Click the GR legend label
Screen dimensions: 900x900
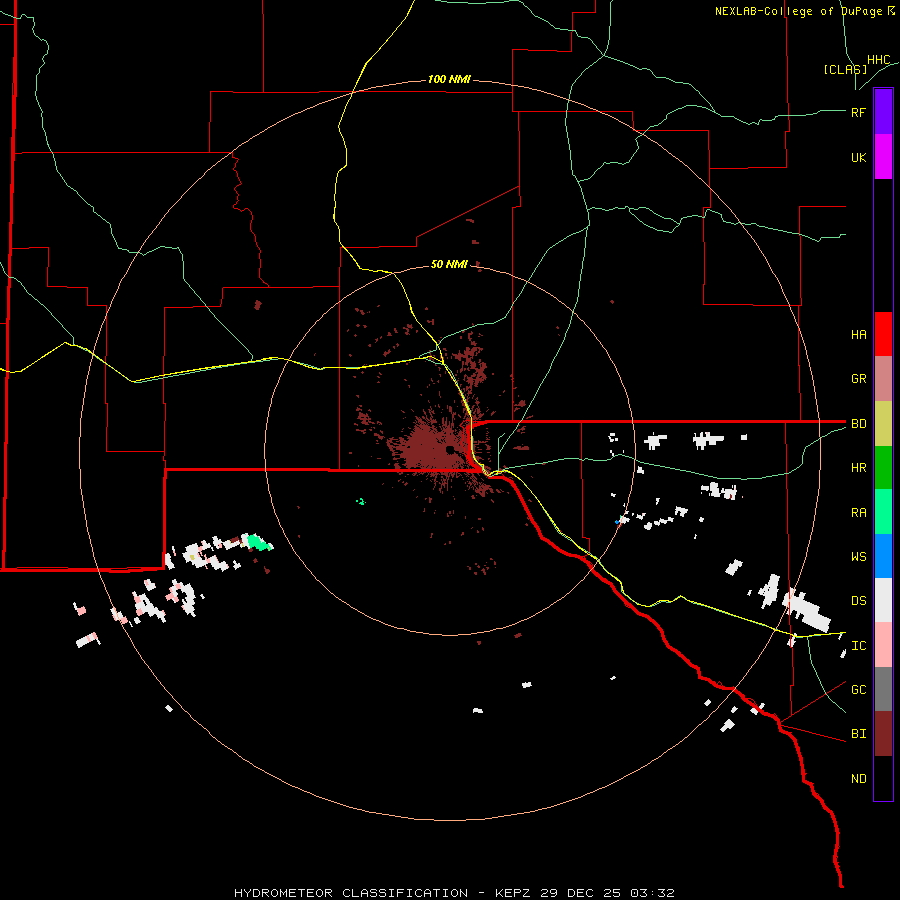(x=858, y=379)
